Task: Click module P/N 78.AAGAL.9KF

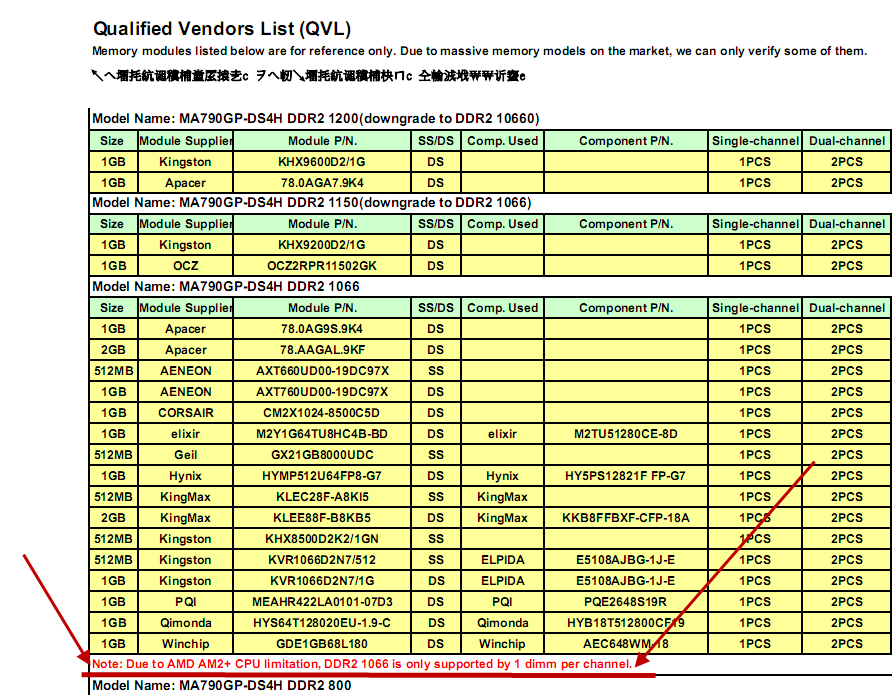Action: click(x=322, y=350)
